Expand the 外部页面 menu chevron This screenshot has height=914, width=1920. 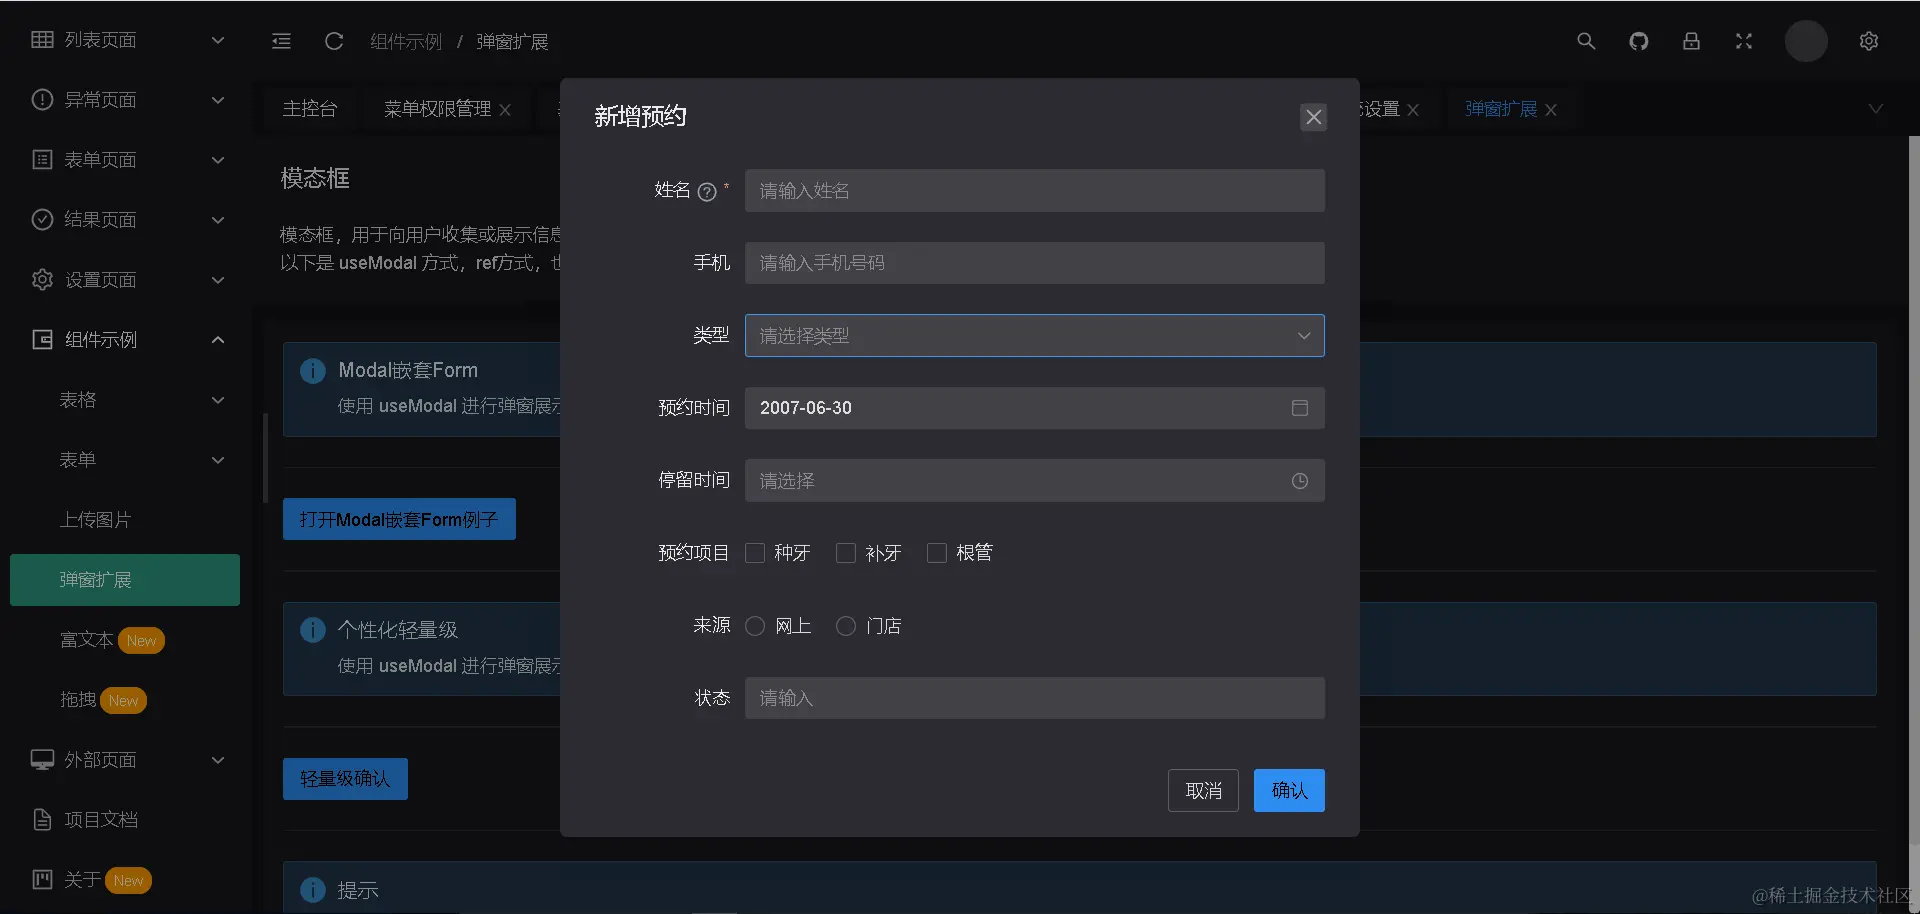pos(218,760)
